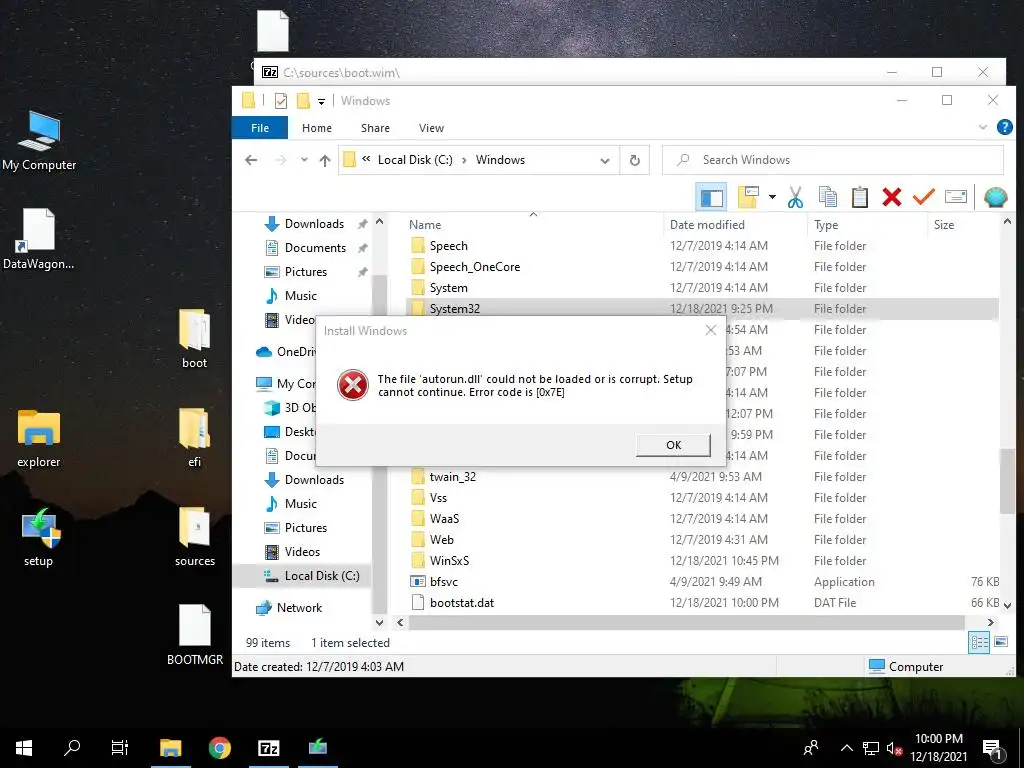
Task: Select the Speech folder
Action: [x=702, y=246]
